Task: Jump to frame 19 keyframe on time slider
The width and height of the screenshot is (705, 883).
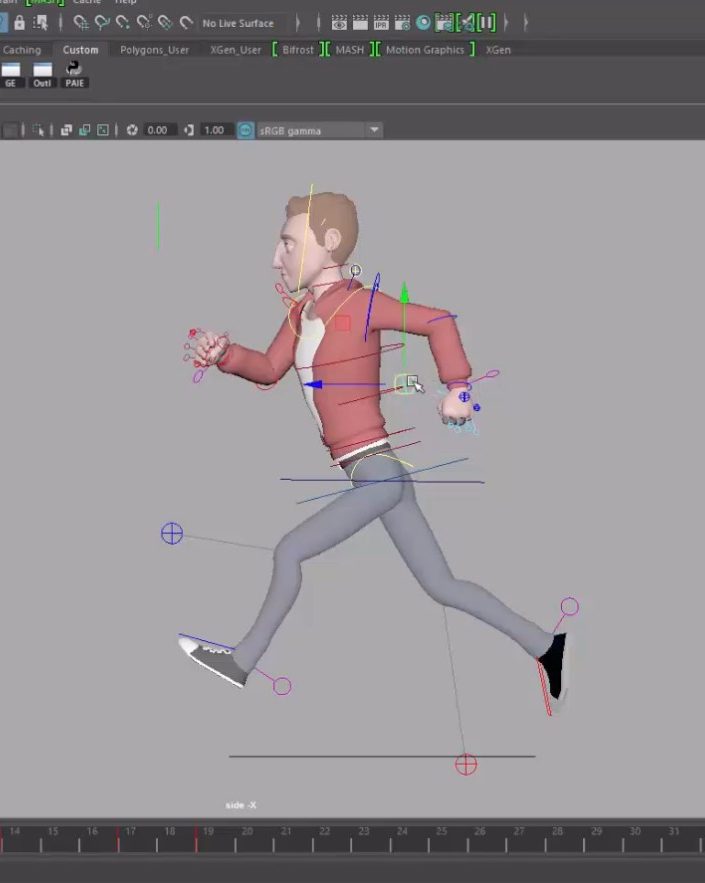Action: pos(196,839)
